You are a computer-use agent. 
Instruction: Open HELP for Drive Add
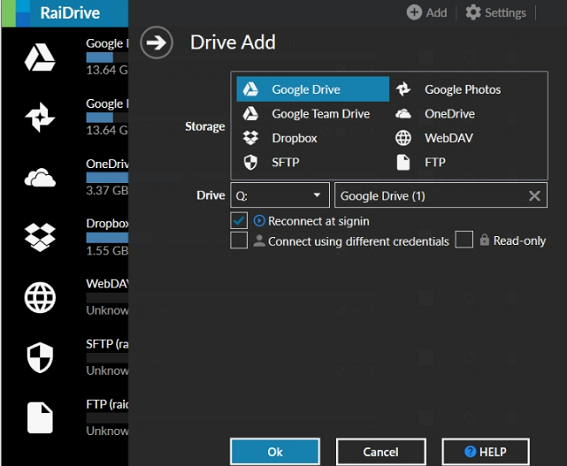click(486, 452)
